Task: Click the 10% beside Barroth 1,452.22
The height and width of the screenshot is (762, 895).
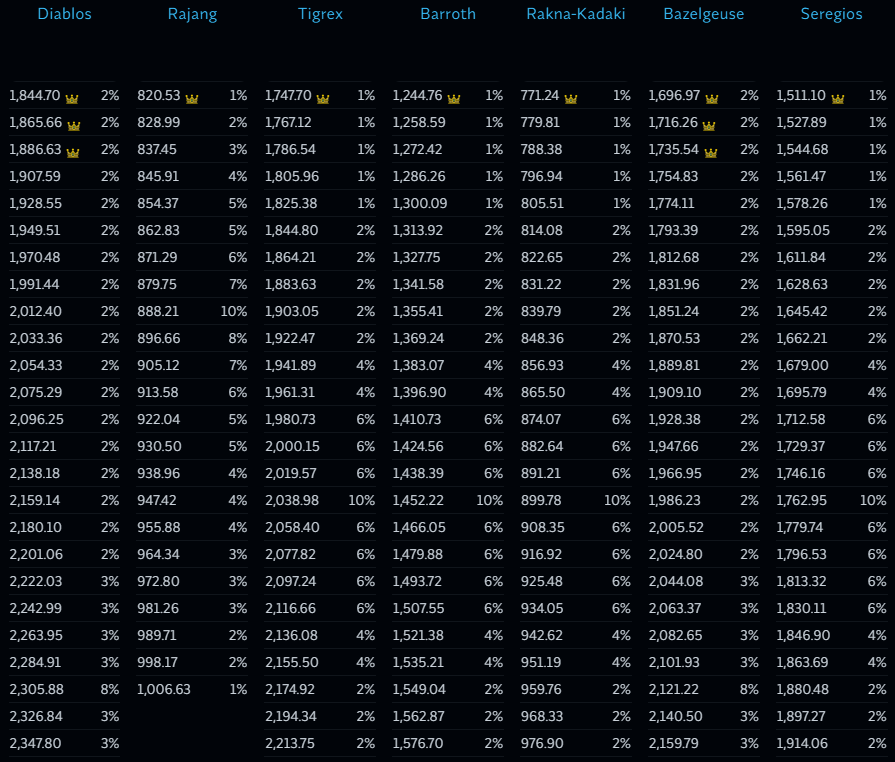Action: tap(490, 501)
